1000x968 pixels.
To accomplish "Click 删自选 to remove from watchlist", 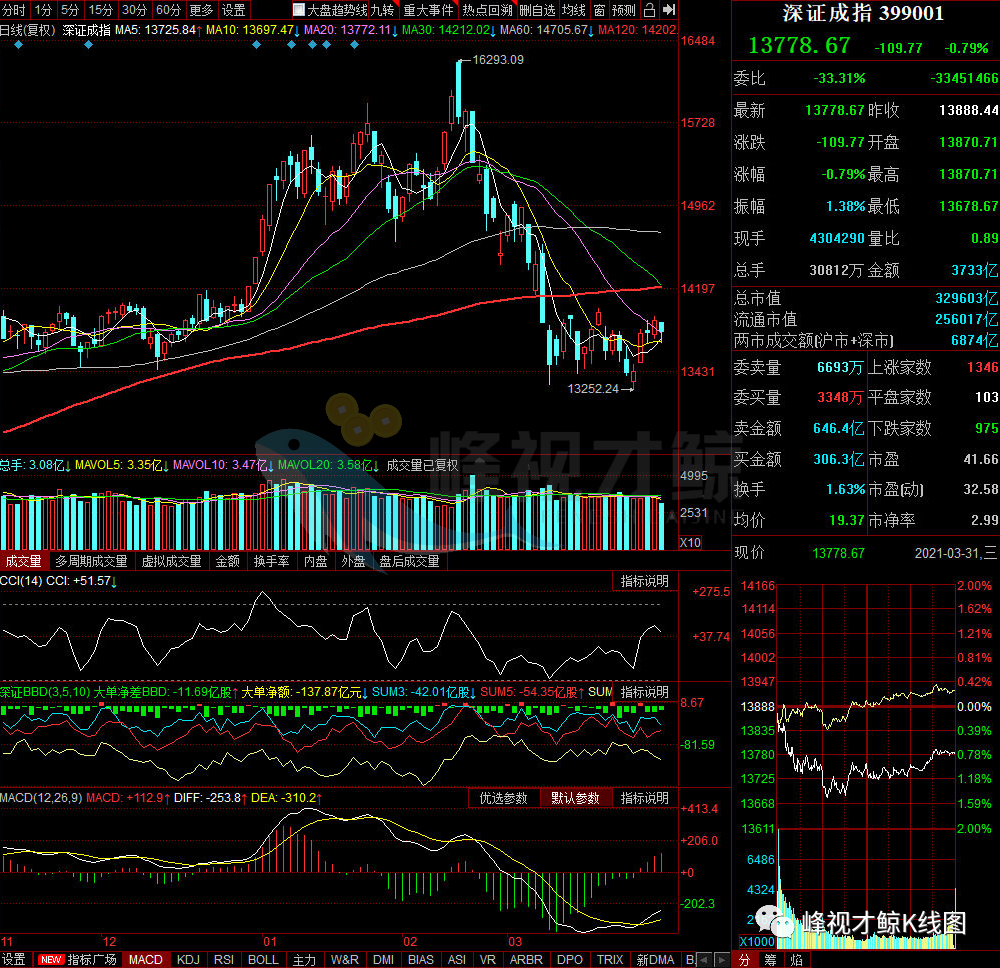I will point(537,10).
